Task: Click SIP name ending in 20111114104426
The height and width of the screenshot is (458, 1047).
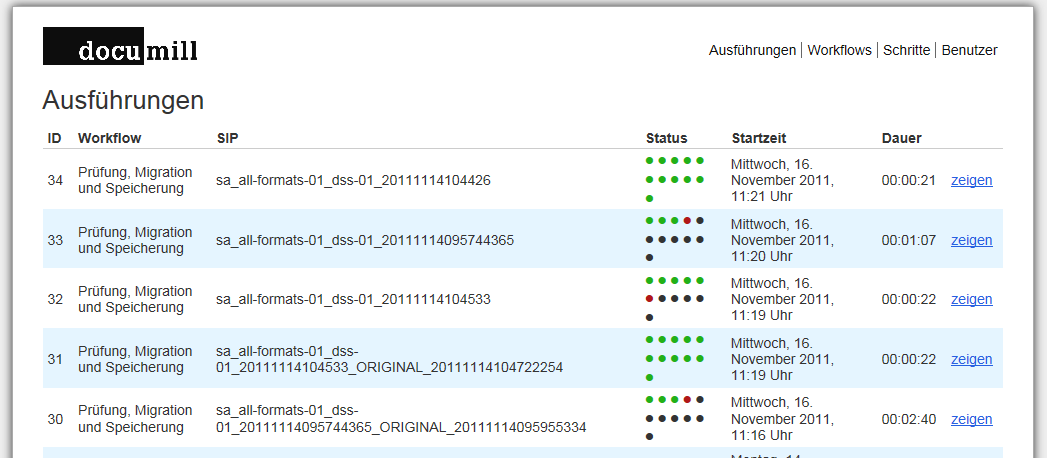Action: [x=353, y=181]
